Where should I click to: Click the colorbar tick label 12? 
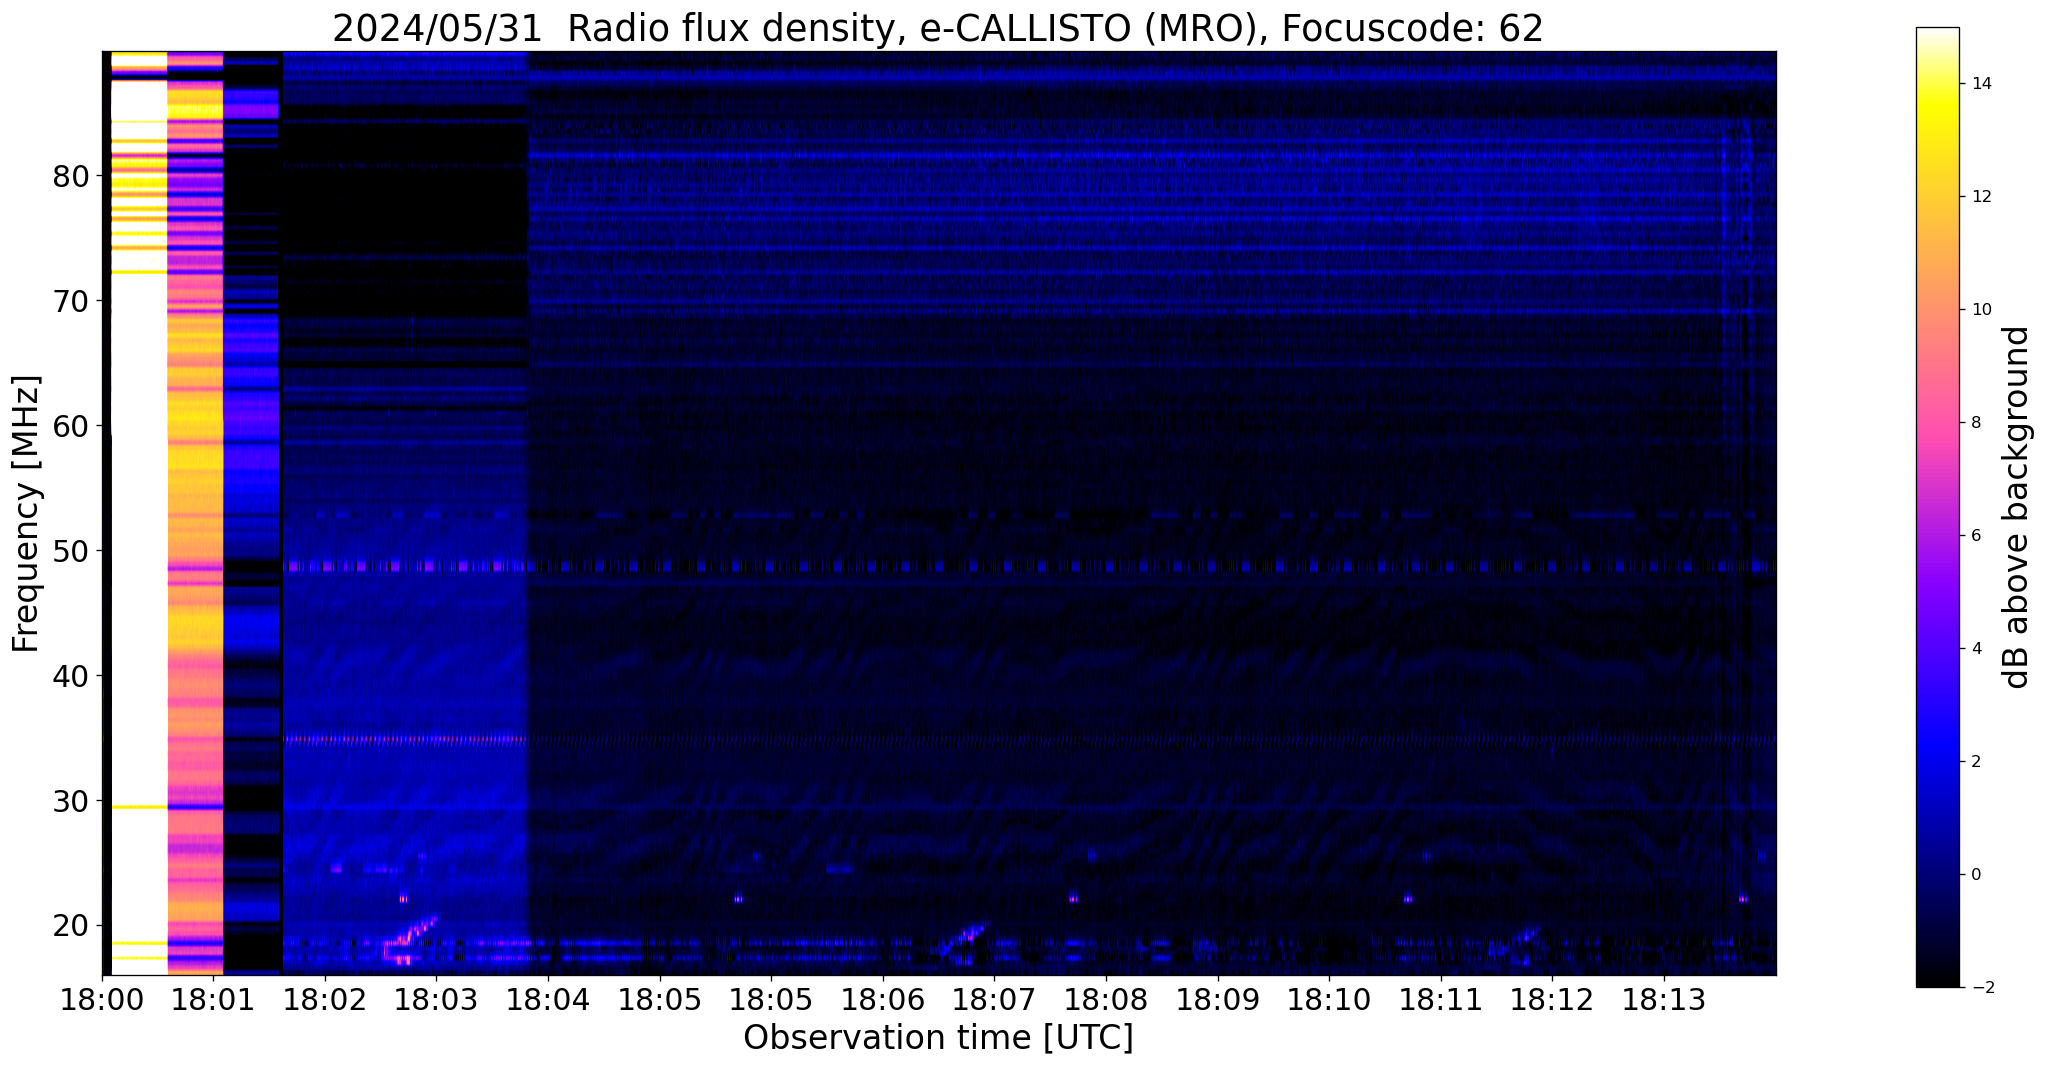click(x=1981, y=197)
